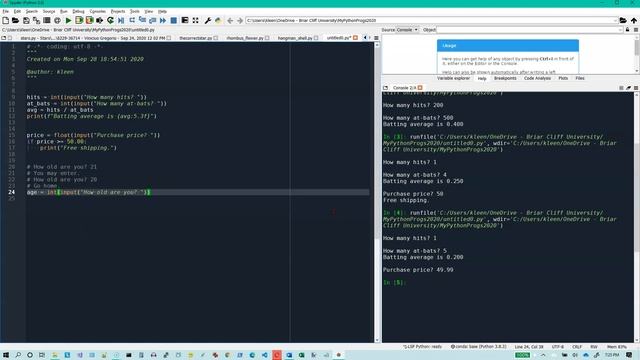
Task: Open working directory path dropdown arrow
Action: point(615,20)
